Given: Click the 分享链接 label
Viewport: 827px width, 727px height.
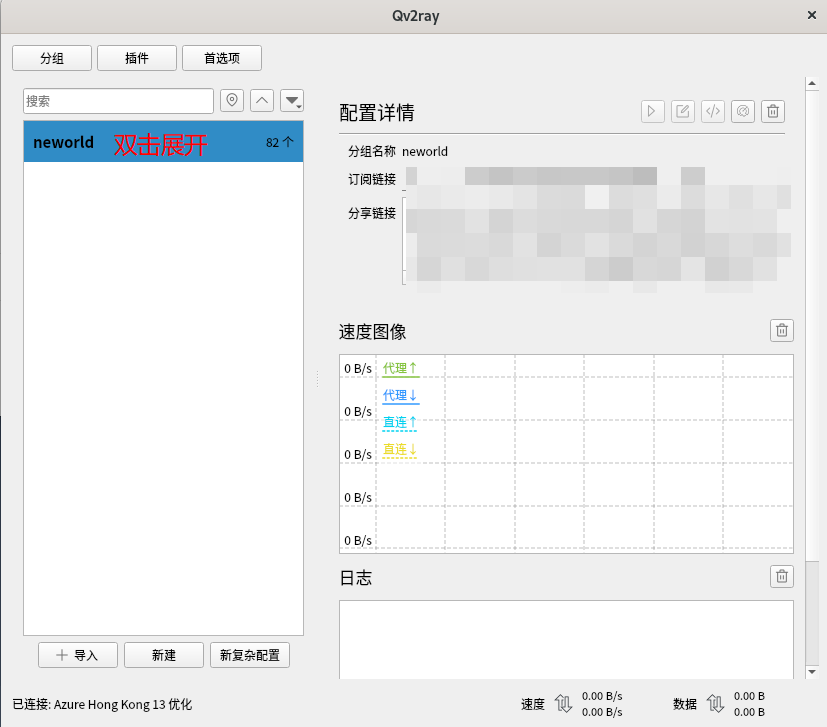Looking at the screenshot, I should (372, 213).
